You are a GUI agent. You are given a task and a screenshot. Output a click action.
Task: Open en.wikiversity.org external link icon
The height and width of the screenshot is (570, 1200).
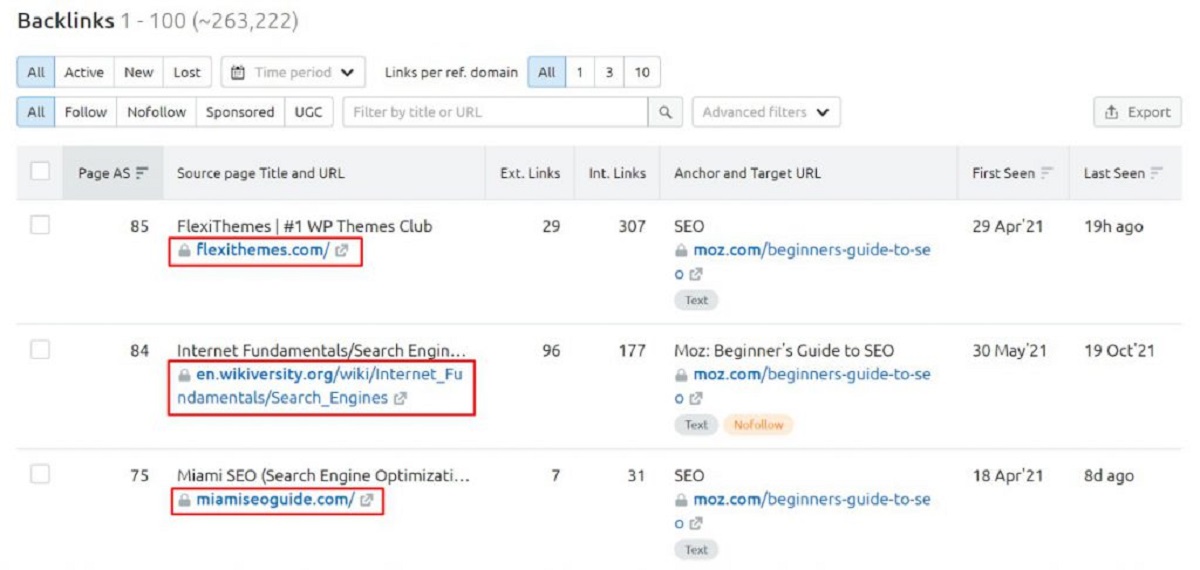400,398
